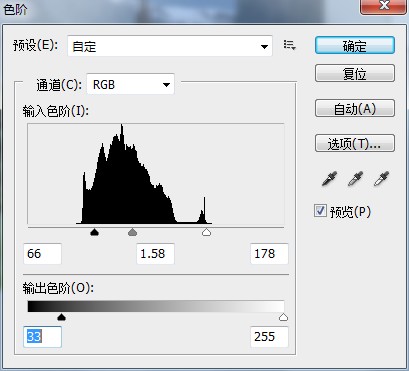Click the output shadow field showing 33
The image size is (409, 371).
coord(42,337)
